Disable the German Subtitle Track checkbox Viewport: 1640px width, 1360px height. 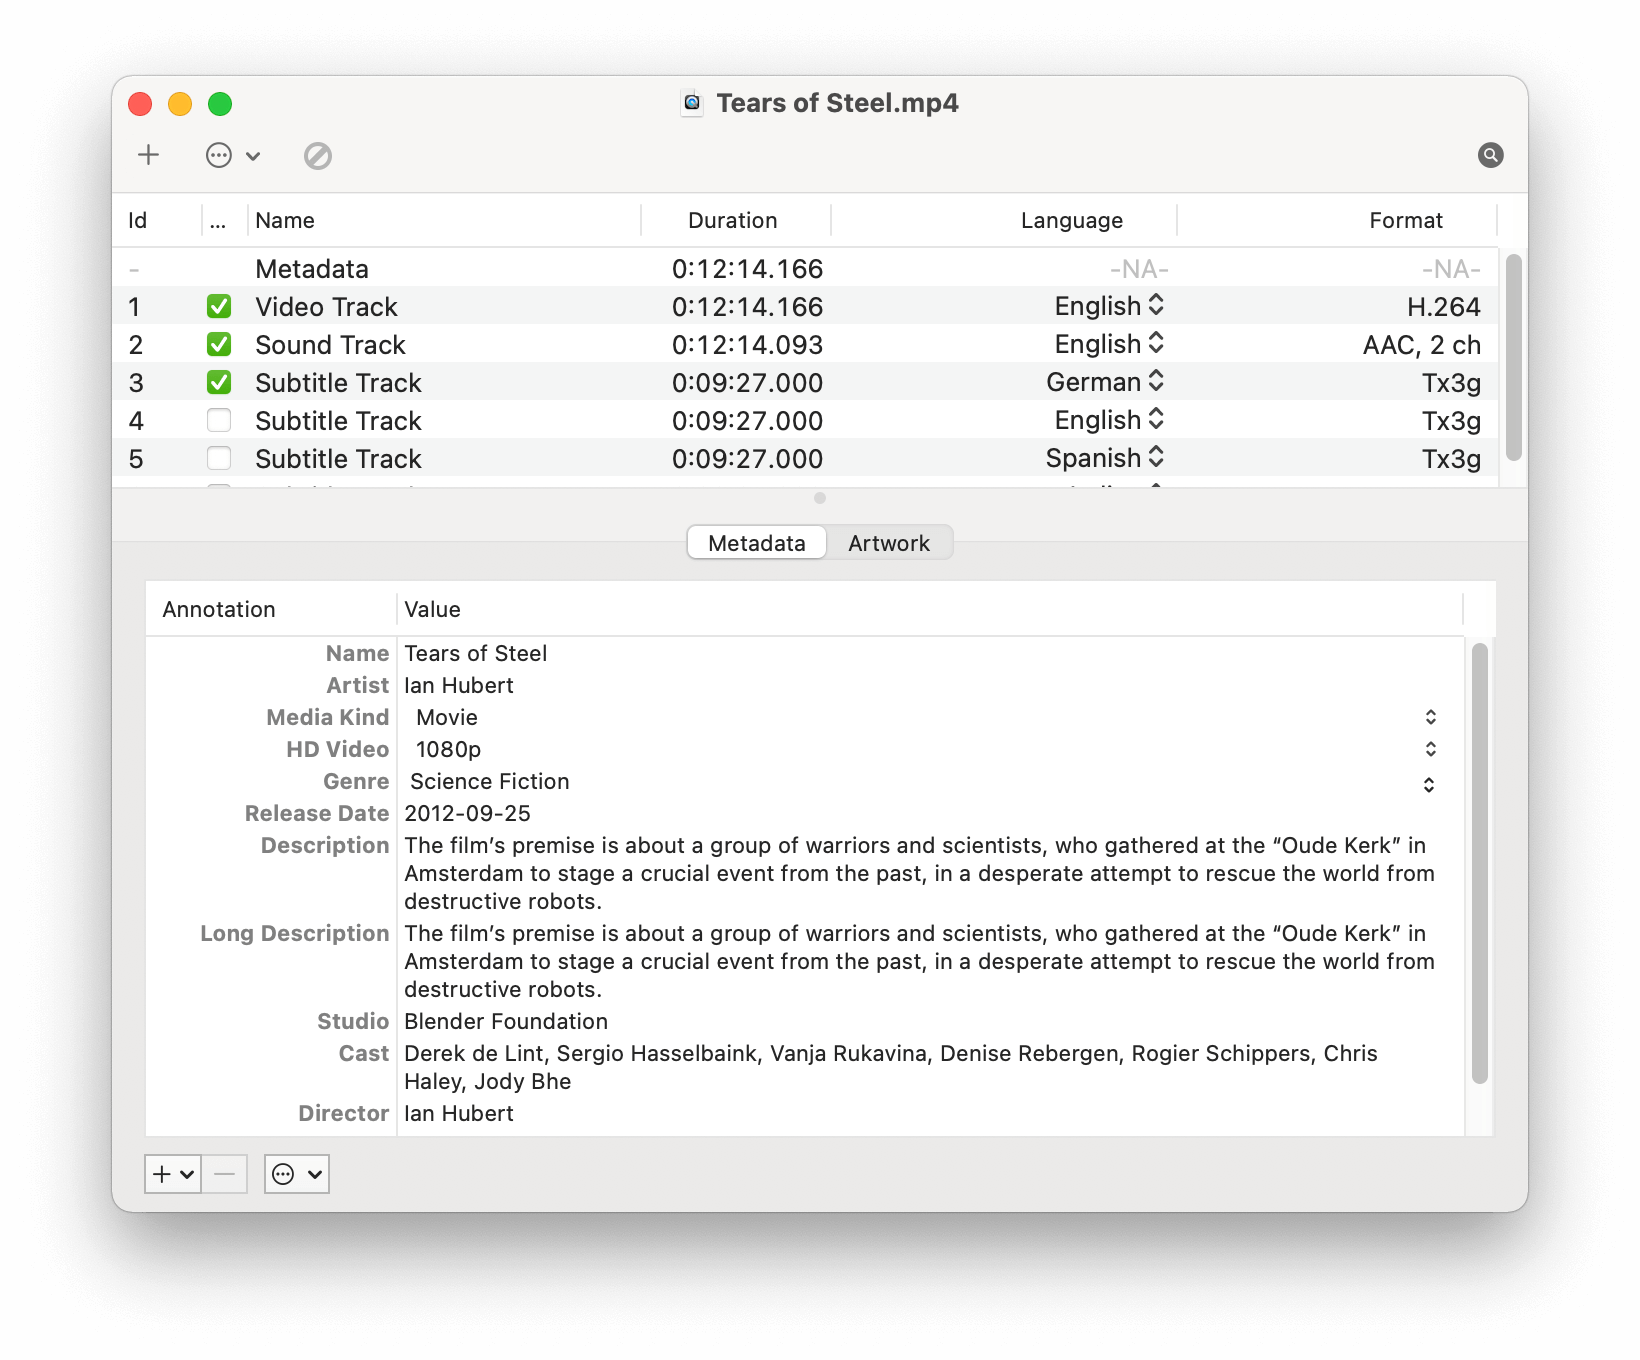pos(219,382)
